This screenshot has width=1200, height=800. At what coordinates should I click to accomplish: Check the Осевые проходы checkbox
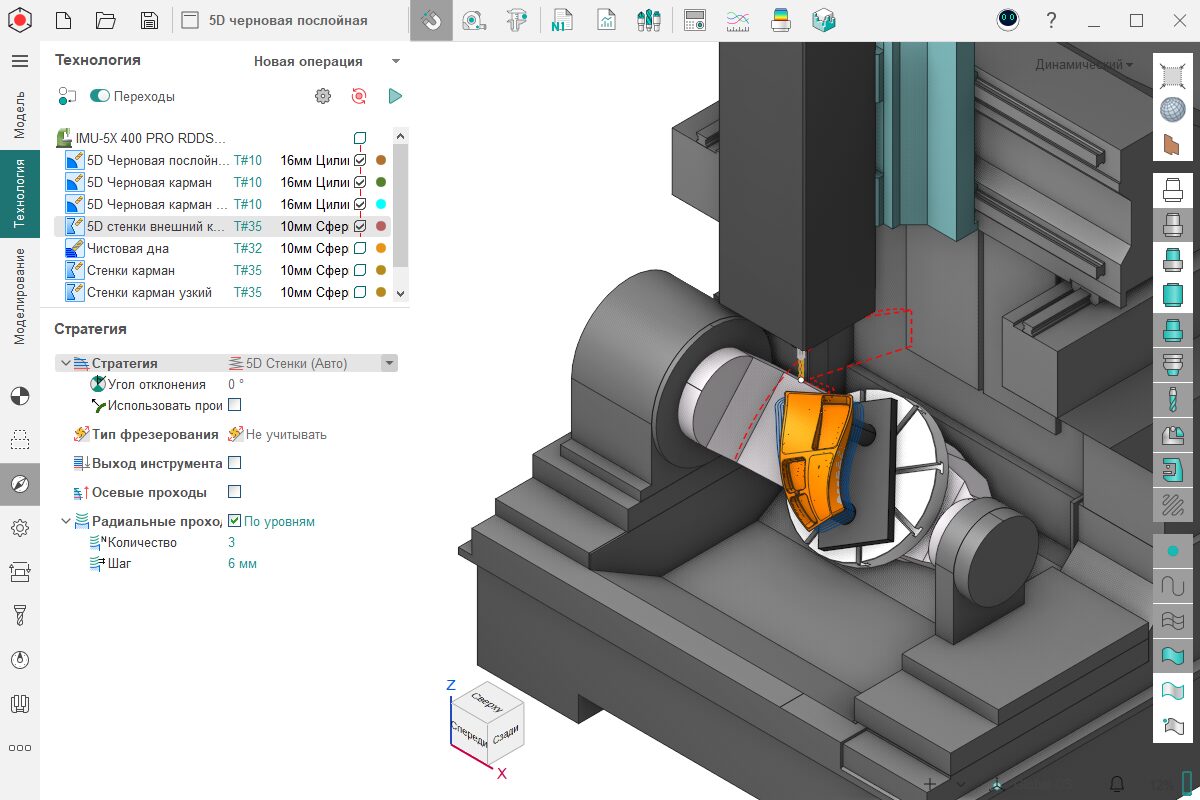point(234,492)
